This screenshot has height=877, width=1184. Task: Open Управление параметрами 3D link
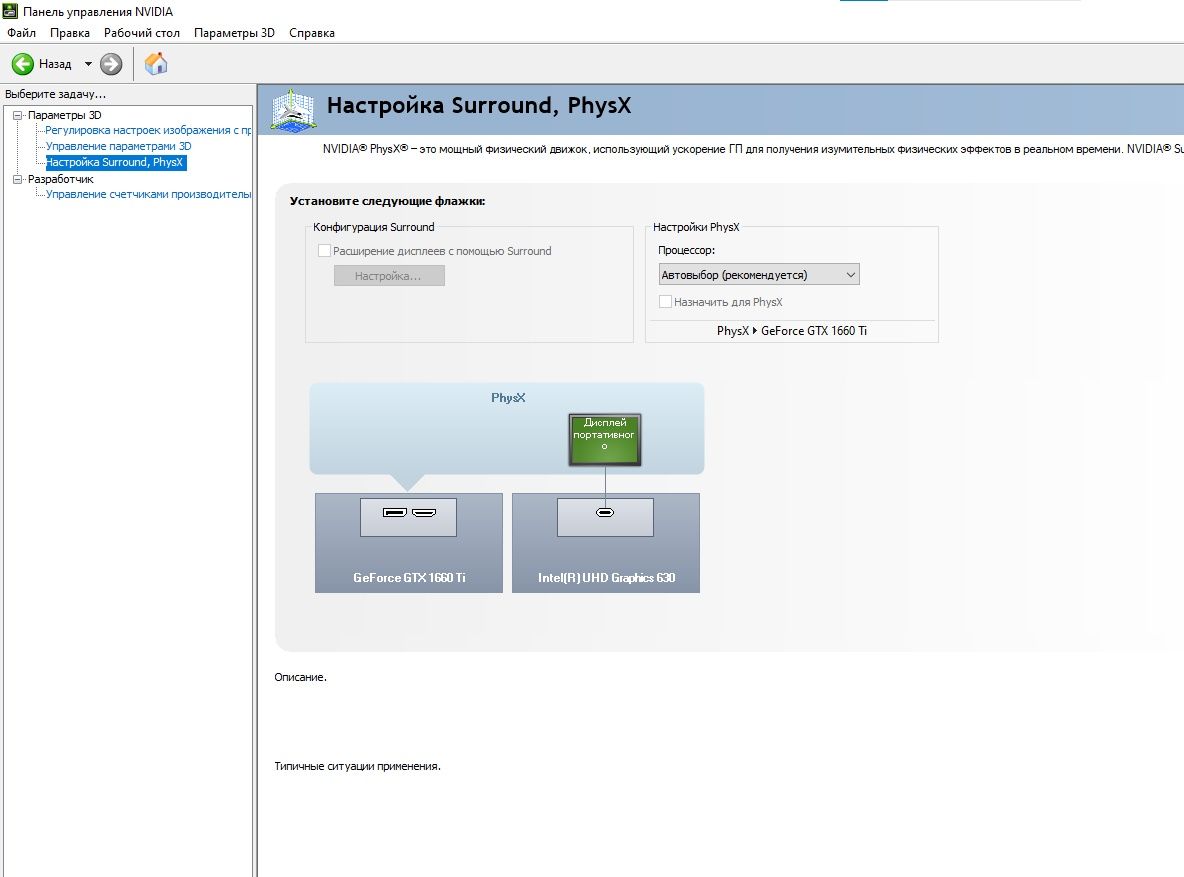pos(119,146)
